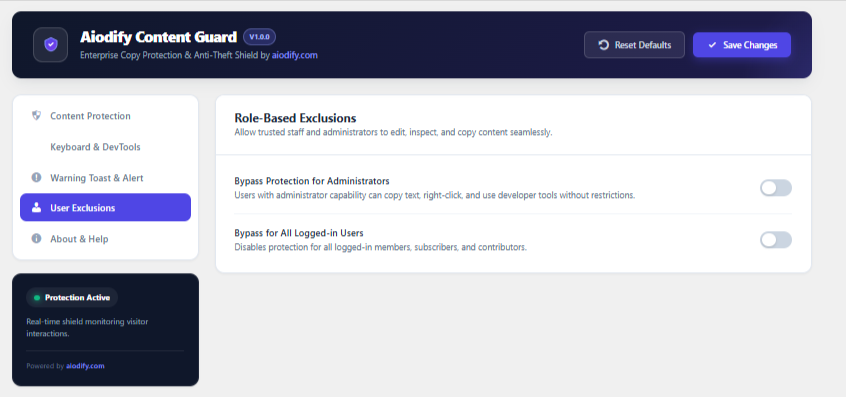Open Warning Toast & Alert settings
The width and height of the screenshot is (846, 397).
click(x=105, y=177)
